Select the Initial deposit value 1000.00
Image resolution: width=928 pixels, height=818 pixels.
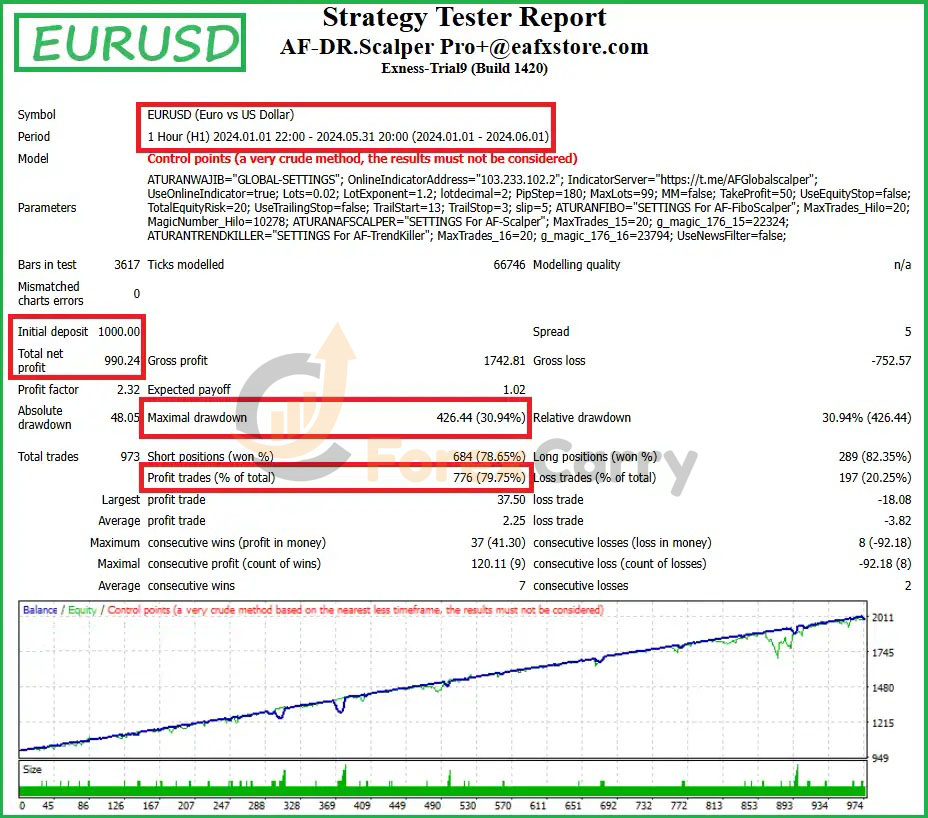click(x=119, y=332)
